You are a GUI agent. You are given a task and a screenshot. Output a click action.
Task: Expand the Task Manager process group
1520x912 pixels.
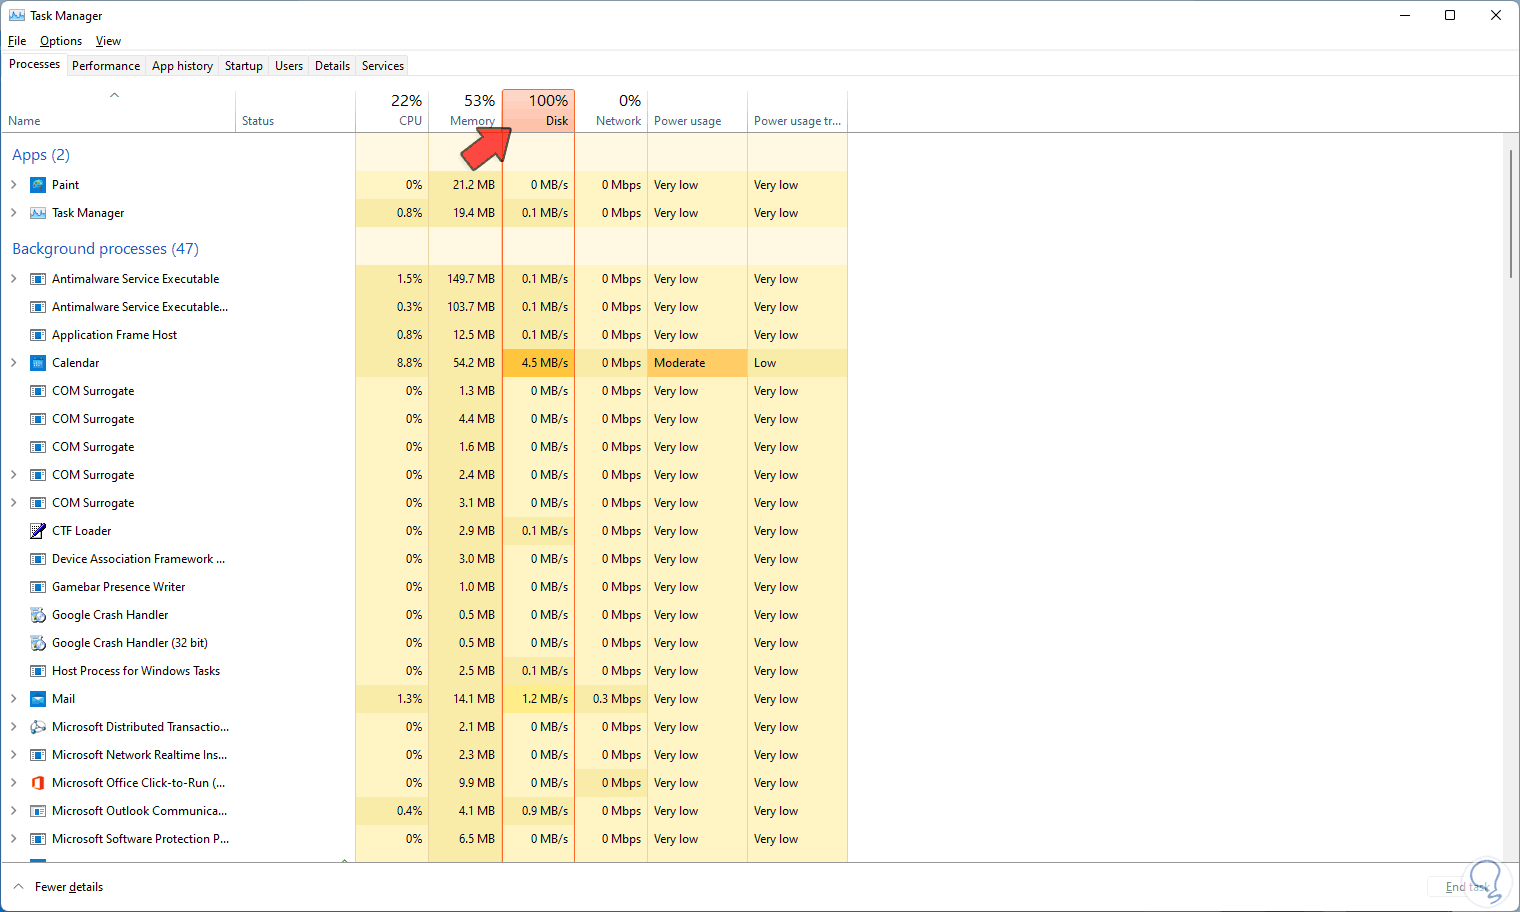click(13, 213)
